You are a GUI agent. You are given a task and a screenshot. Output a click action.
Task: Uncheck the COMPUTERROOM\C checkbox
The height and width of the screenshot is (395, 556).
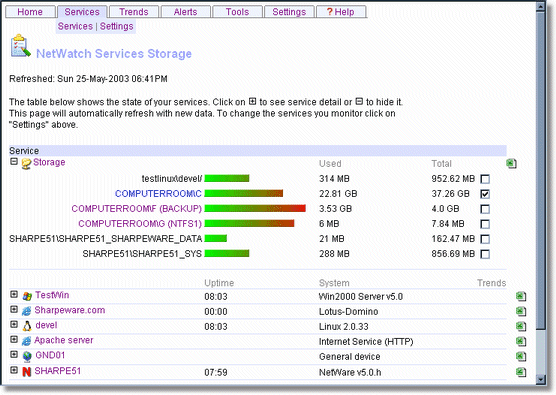(x=485, y=194)
